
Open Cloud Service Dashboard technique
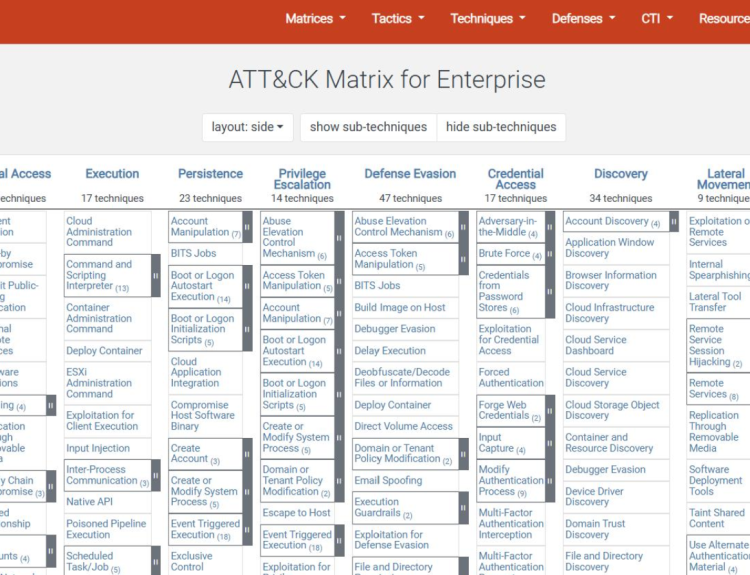596,345
